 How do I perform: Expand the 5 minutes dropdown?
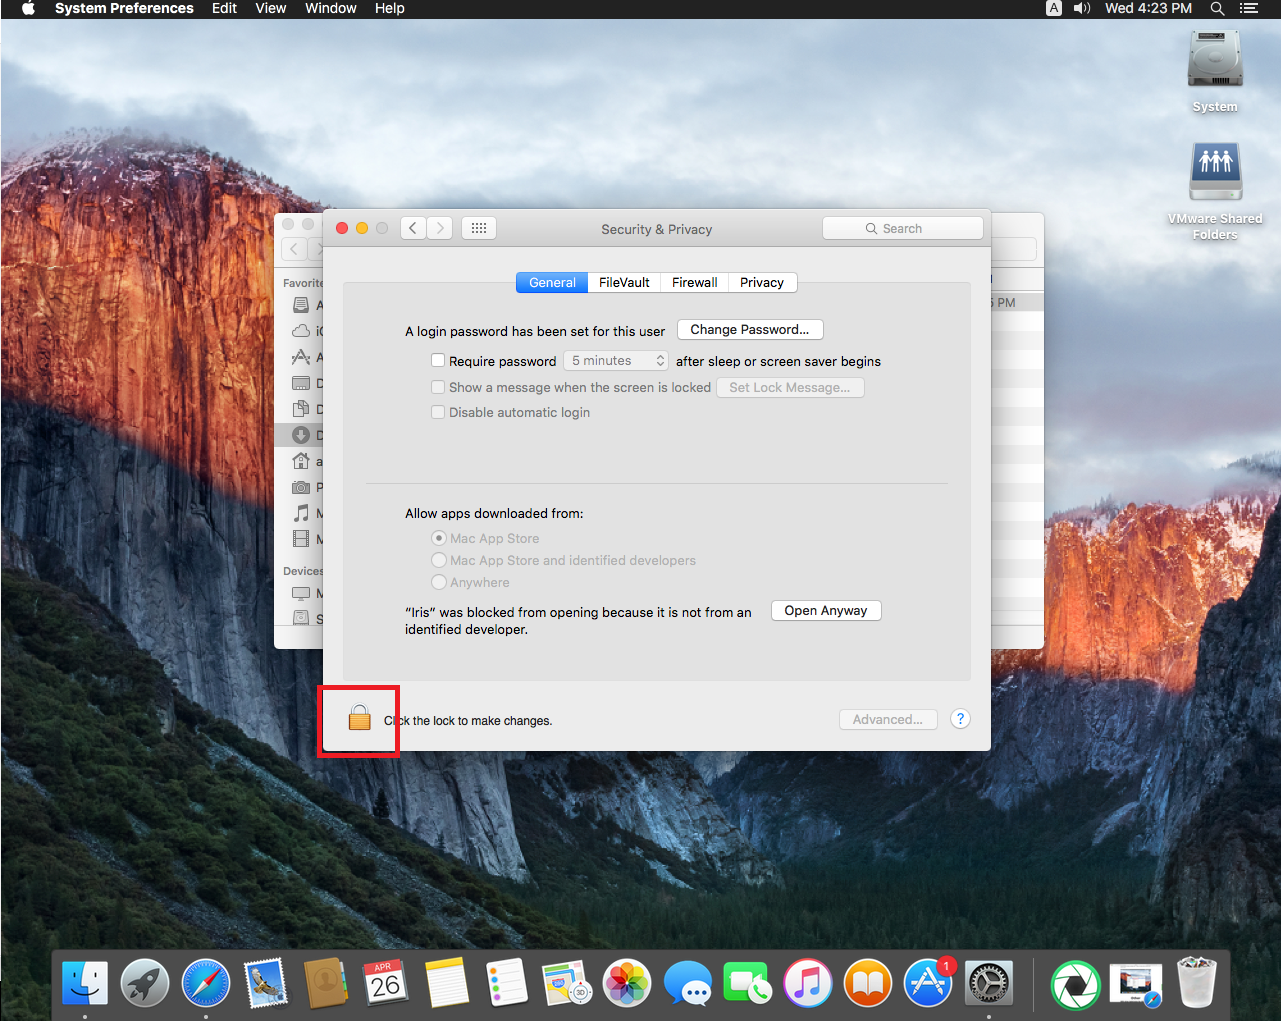pyautogui.click(x=616, y=361)
